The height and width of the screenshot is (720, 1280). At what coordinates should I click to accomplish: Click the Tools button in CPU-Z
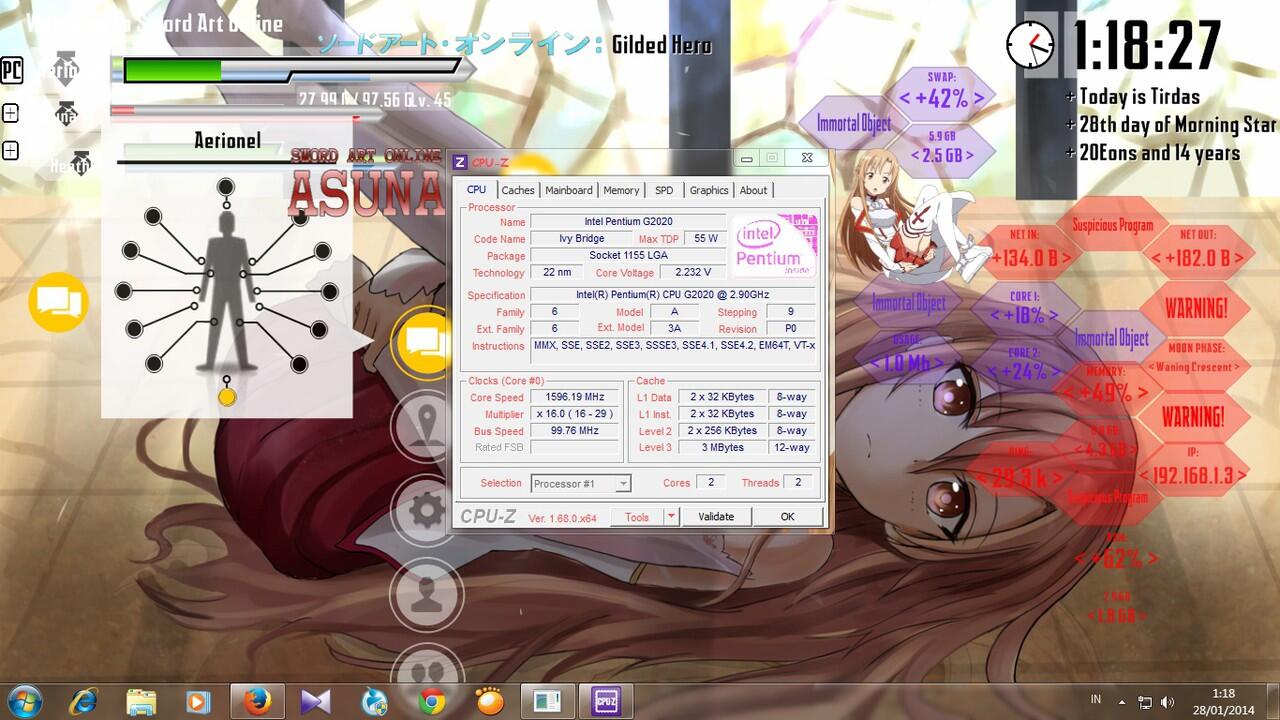[637, 516]
